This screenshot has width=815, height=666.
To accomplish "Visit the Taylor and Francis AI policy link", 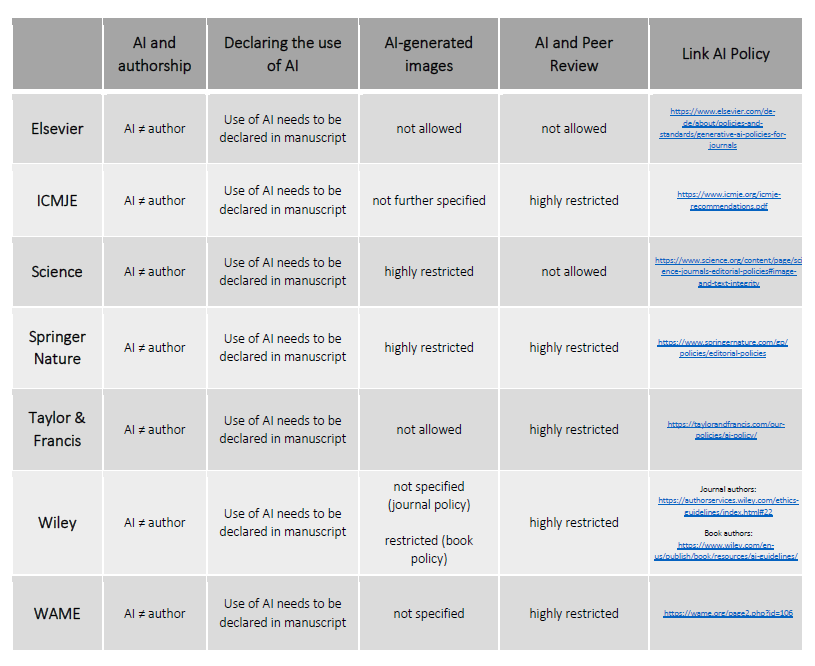I will 726,429.
